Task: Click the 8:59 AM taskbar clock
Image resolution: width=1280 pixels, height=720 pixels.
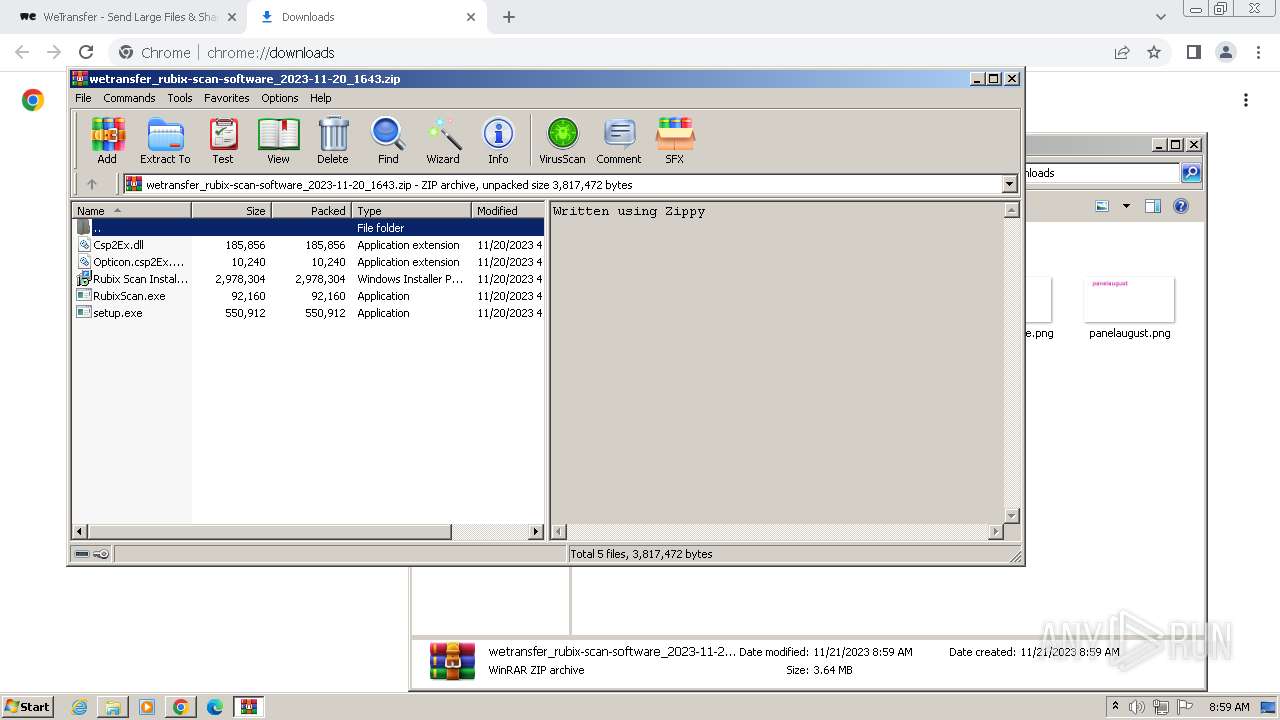Action: click(1229, 707)
